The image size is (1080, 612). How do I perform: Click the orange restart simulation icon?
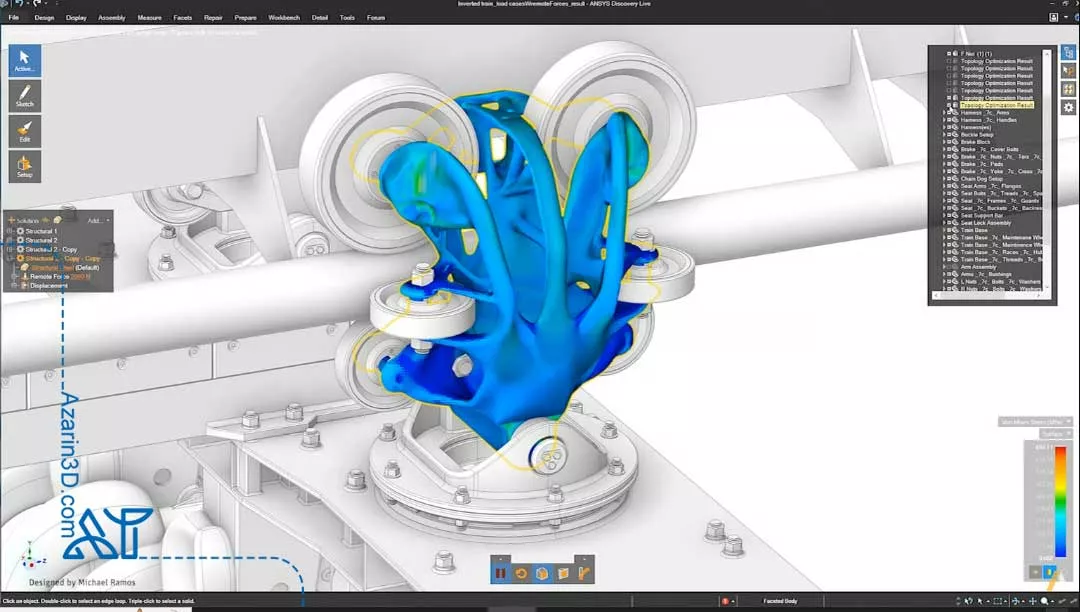tap(521, 573)
